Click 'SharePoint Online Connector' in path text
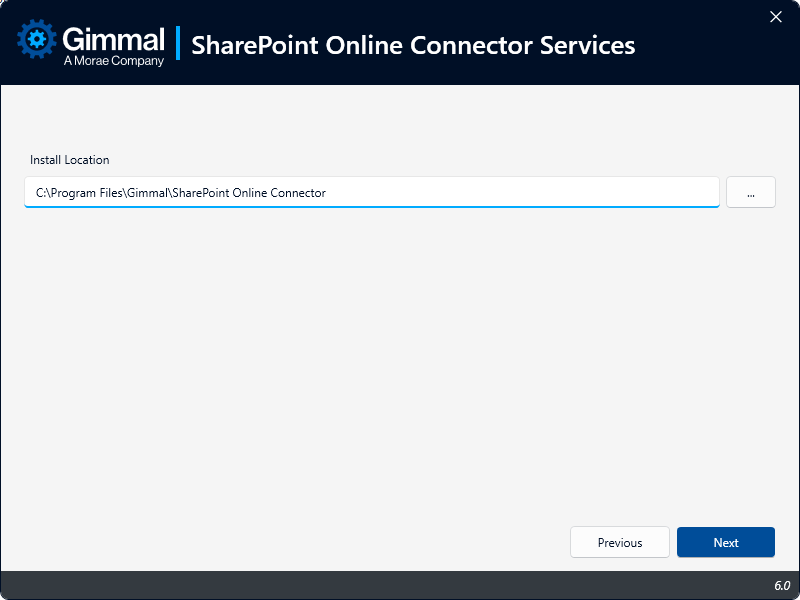 (x=248, y=193)
